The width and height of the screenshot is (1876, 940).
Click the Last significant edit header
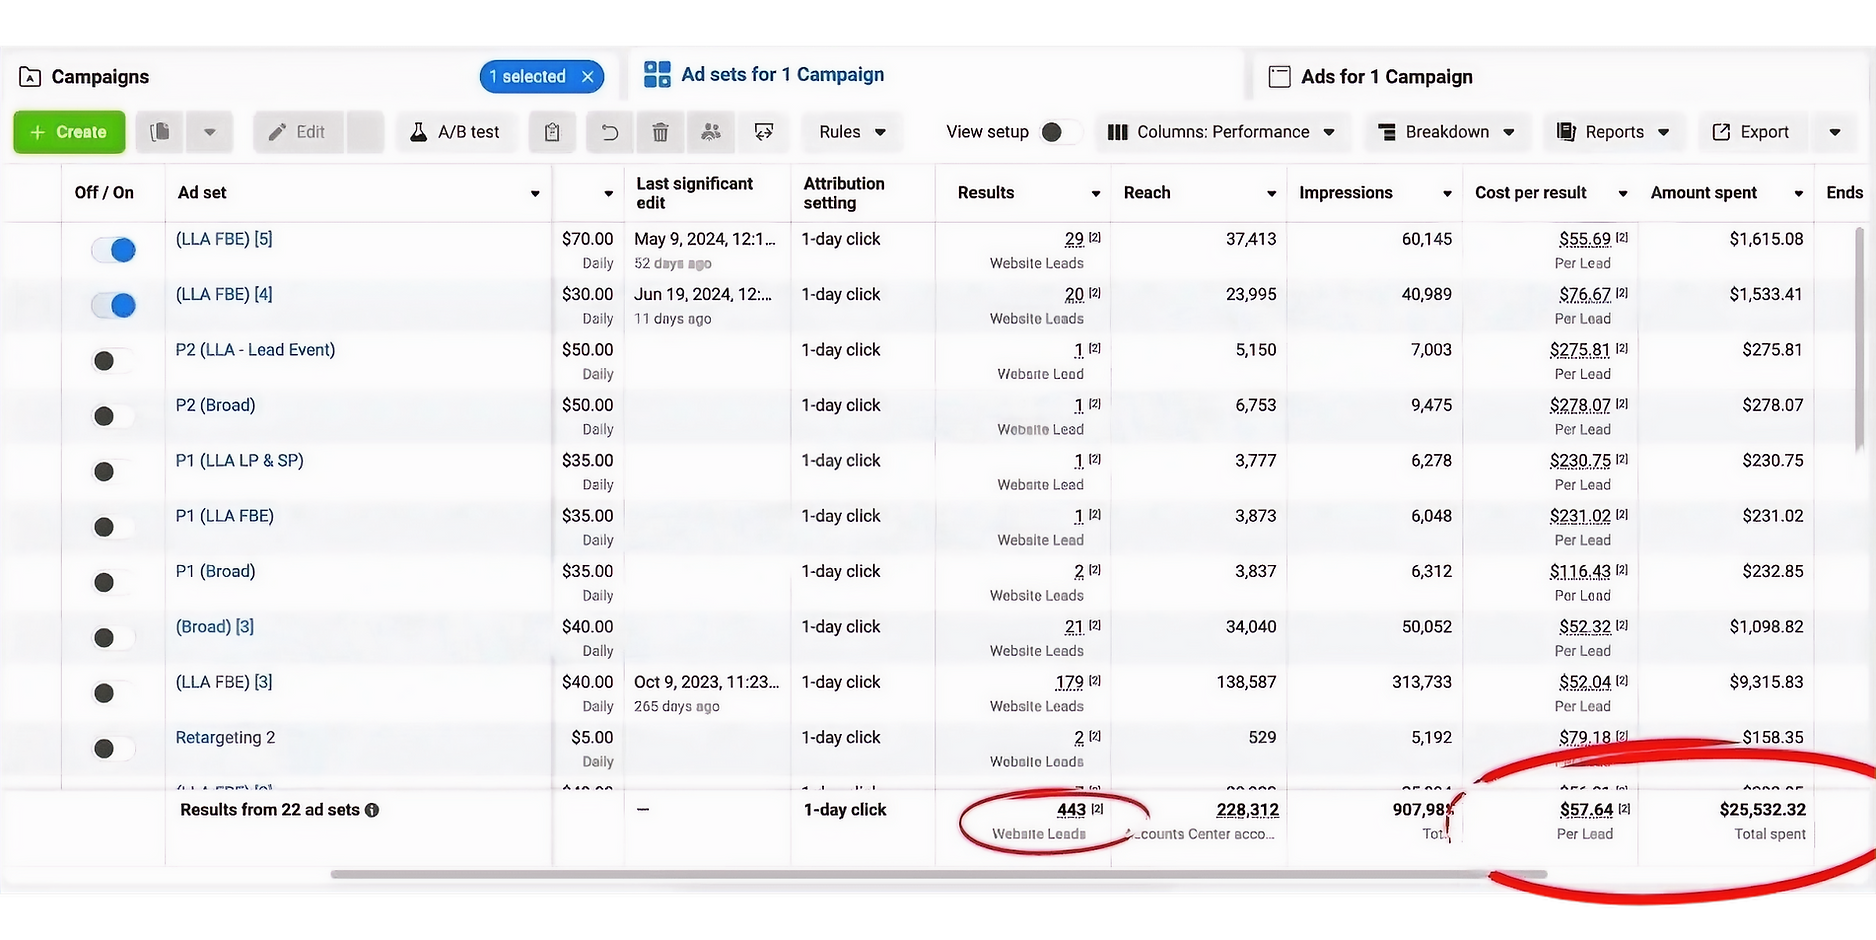click(695, 193)
